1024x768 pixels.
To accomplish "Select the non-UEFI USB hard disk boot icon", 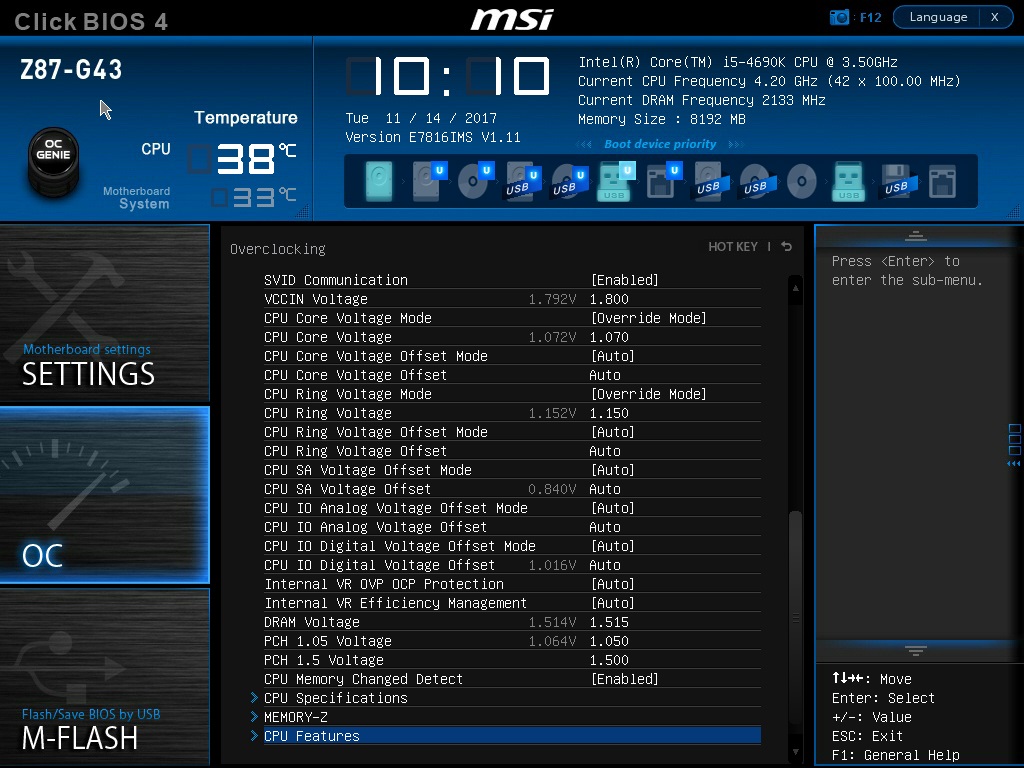I will point(709,181).
